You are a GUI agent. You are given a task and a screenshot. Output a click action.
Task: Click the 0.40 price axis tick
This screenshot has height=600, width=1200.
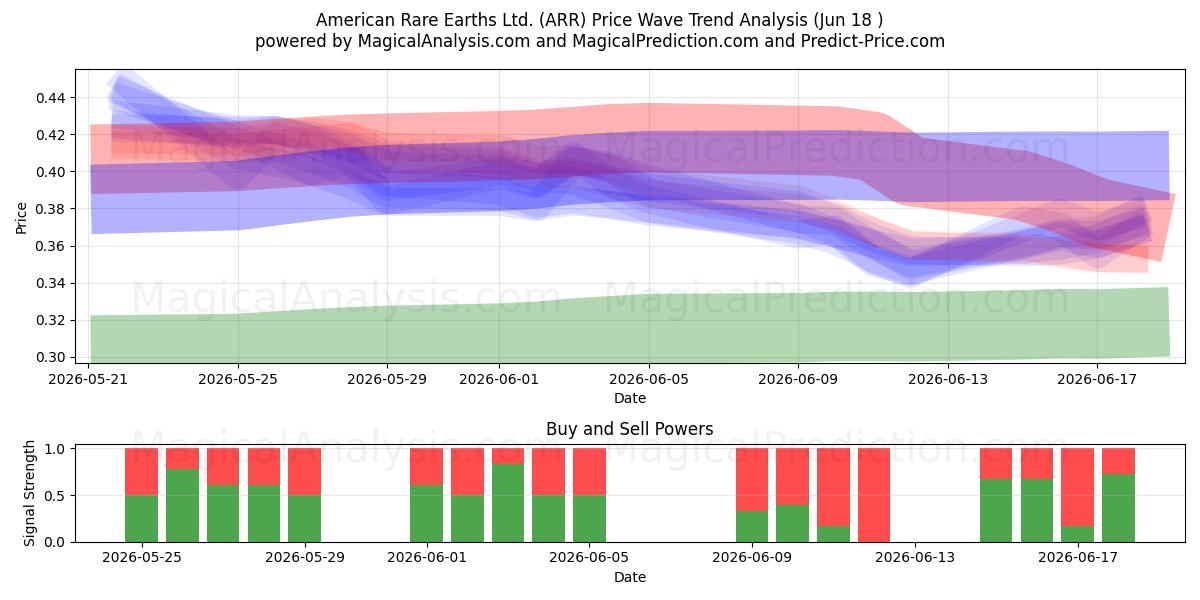(x=51, y=172)
